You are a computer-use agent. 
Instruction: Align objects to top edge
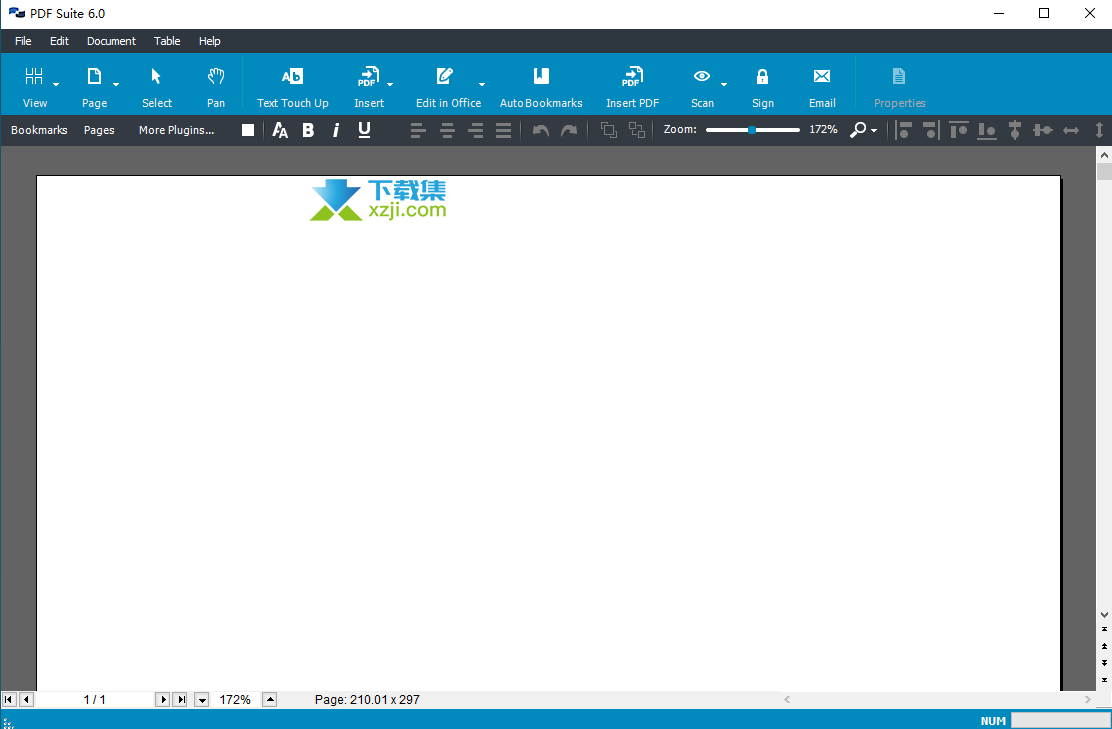click(959, 130)
